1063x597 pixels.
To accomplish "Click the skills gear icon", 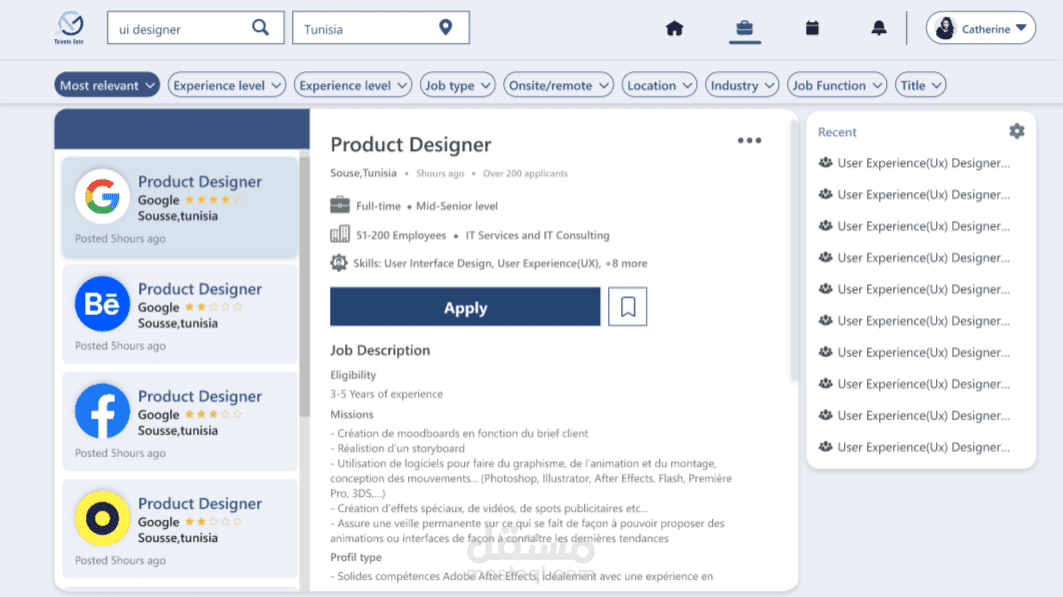I will pyautogui.click(x=339, y=263).
